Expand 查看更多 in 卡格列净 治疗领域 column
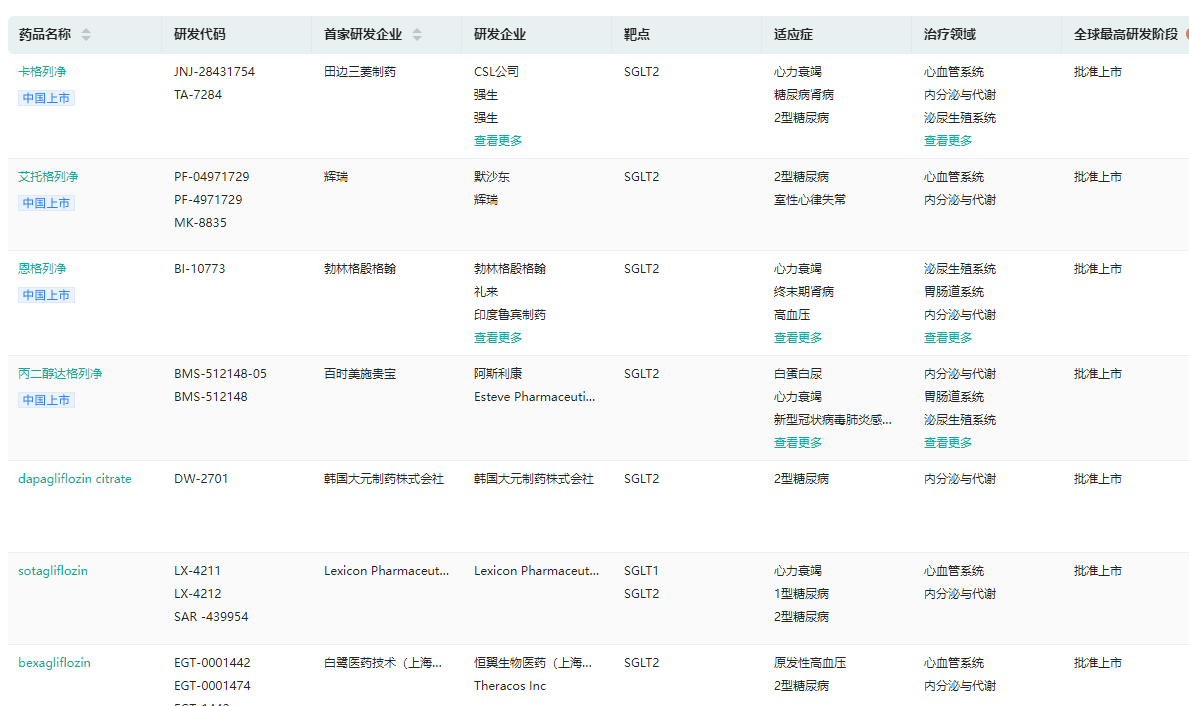Screen dimensions: 1189x706 point(948,141)
